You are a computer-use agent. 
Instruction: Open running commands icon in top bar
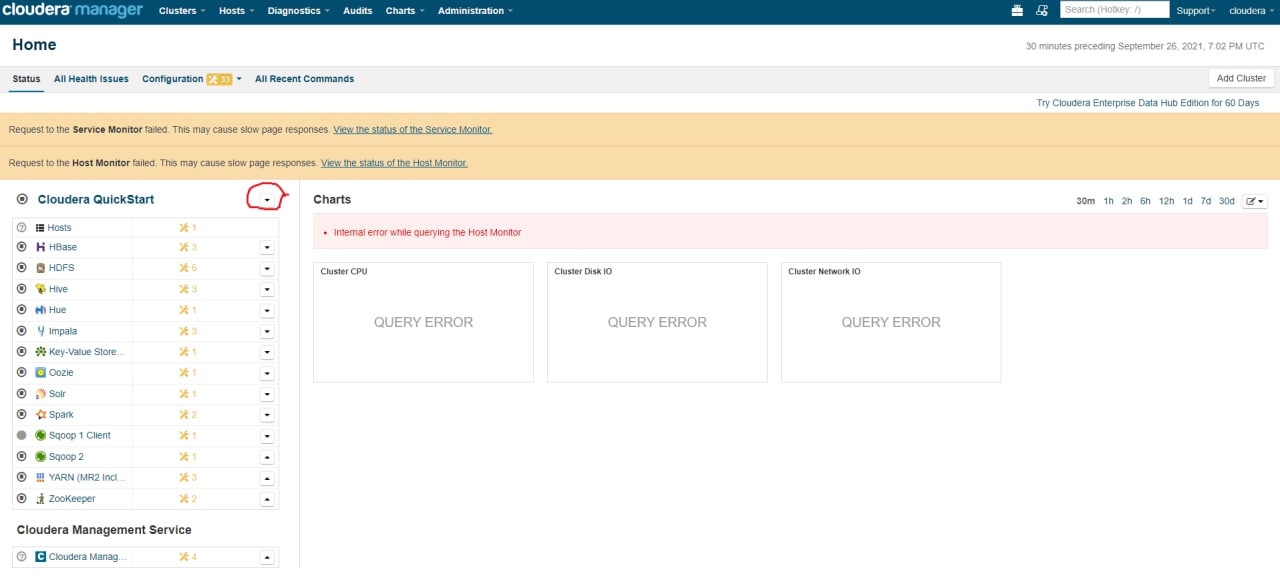(1042, 10)
